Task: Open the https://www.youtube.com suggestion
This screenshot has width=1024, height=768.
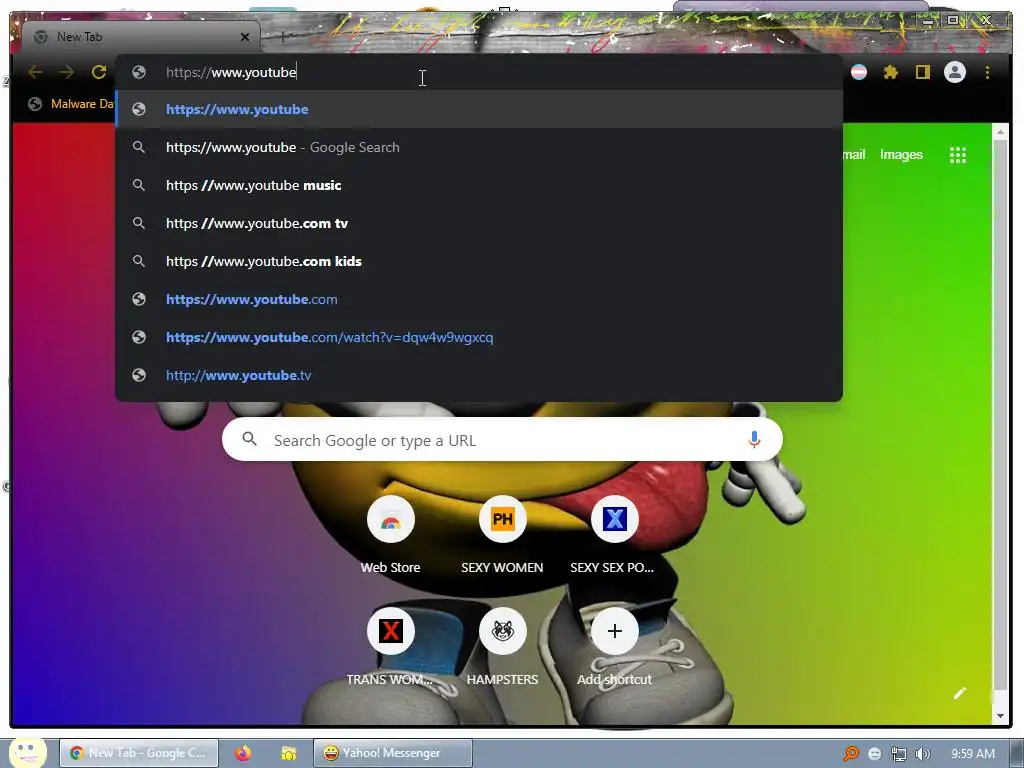Action: click(x=479, y=299)
